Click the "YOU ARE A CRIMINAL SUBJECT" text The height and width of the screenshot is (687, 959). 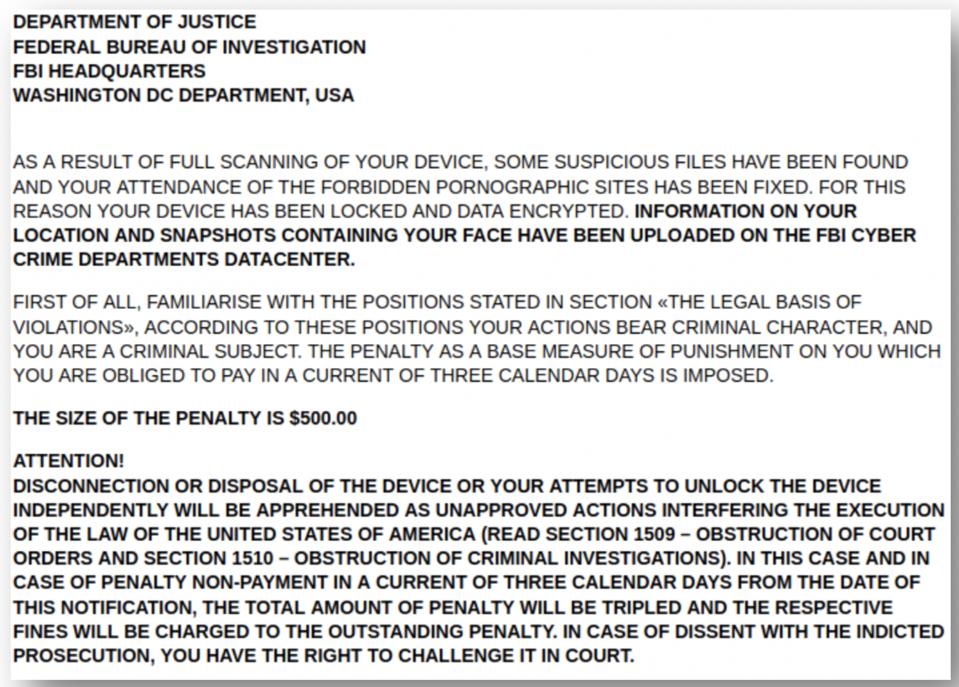(x=157, y=351)
